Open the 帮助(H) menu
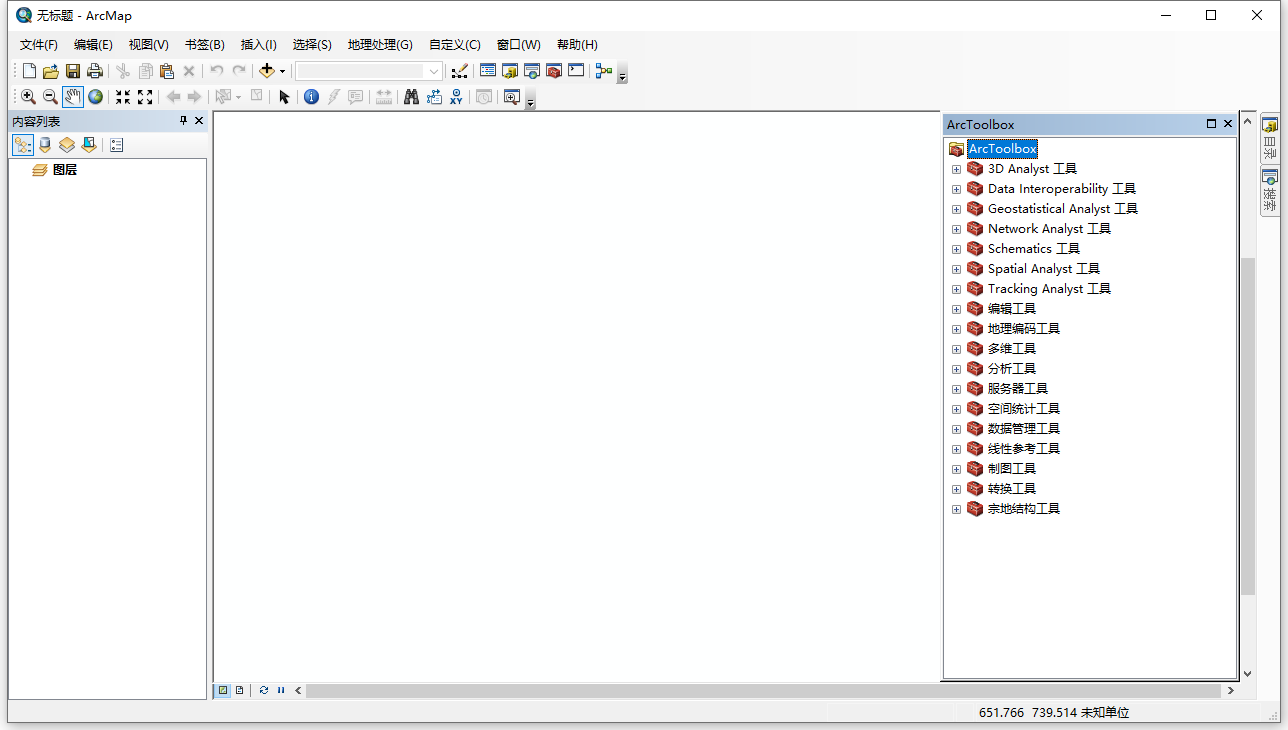 coord(577,45)
